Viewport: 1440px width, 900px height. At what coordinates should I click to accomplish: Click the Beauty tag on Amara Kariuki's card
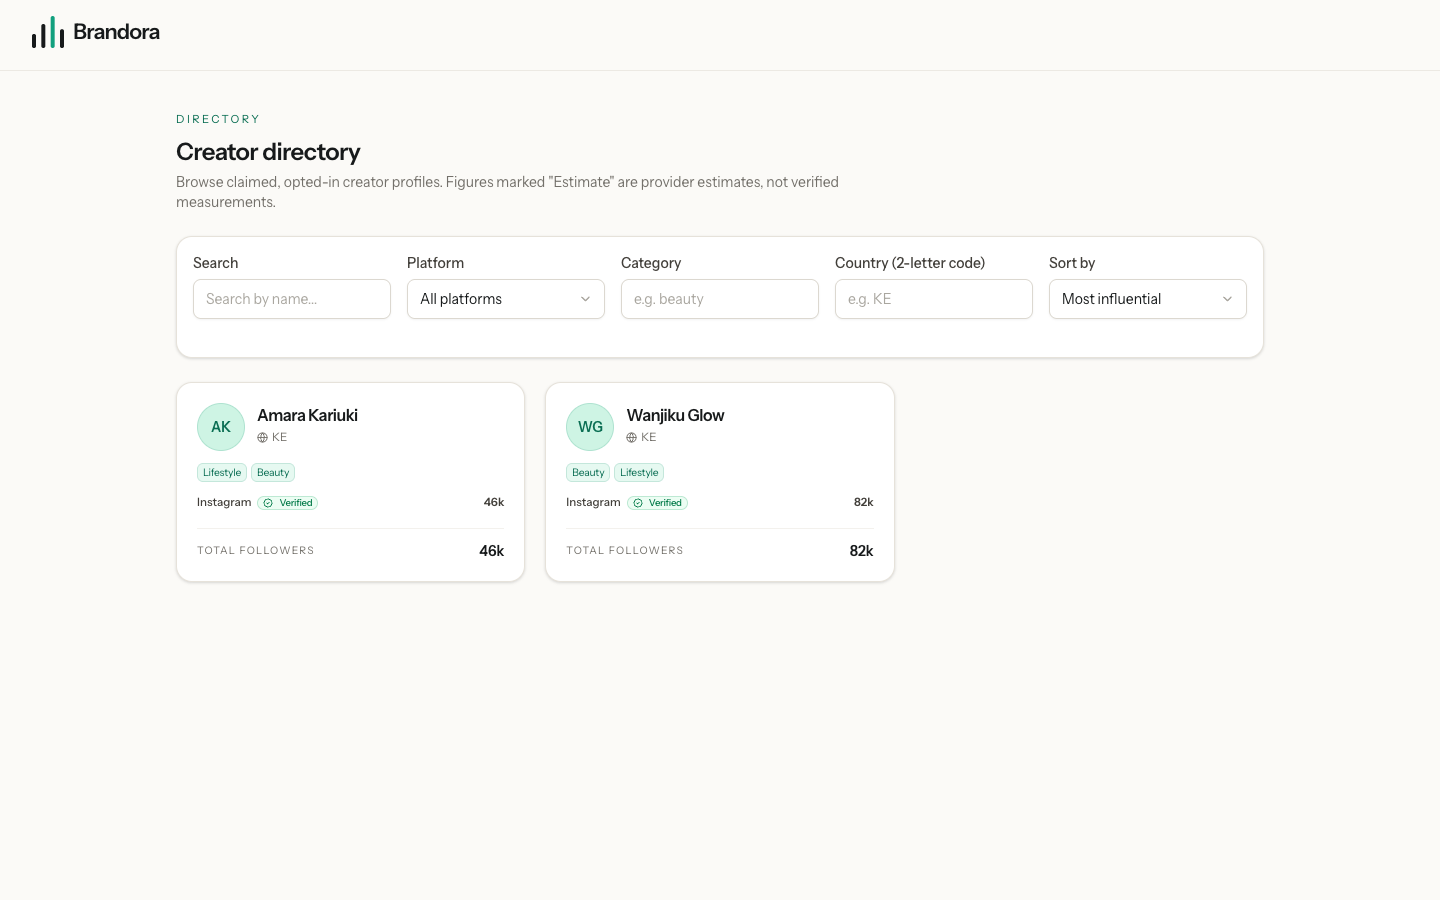tap(273, 473)
